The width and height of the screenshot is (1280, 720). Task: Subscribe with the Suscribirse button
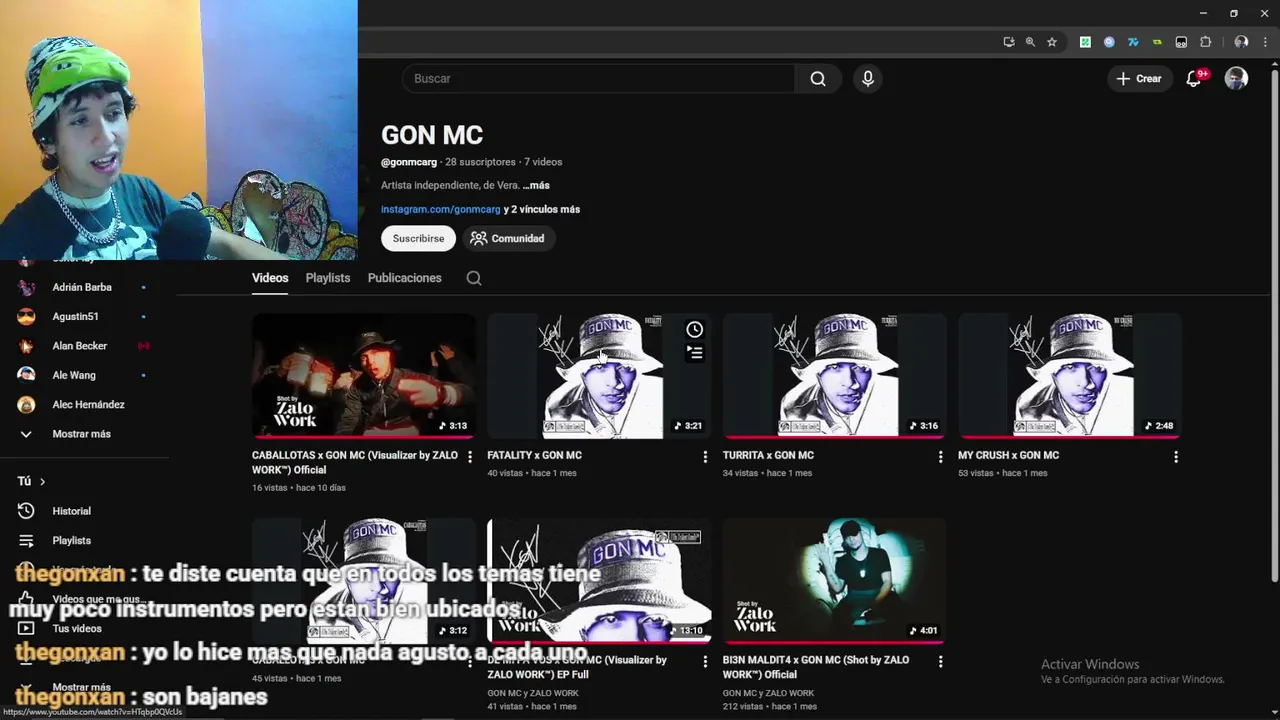click(418, 238)
